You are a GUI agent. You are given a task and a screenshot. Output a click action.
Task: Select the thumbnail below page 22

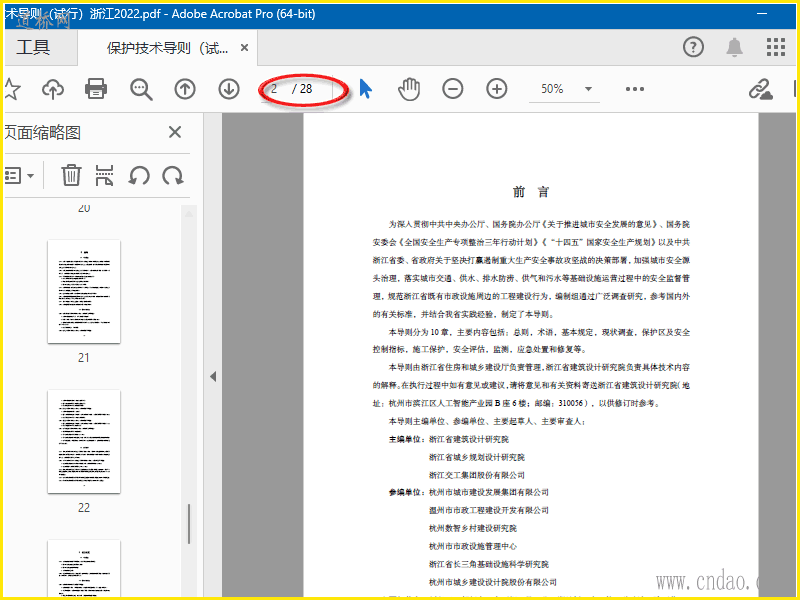[84, 568]
